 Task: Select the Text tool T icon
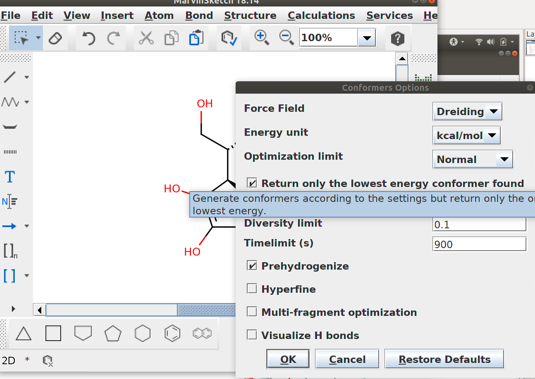click(10, 177)
